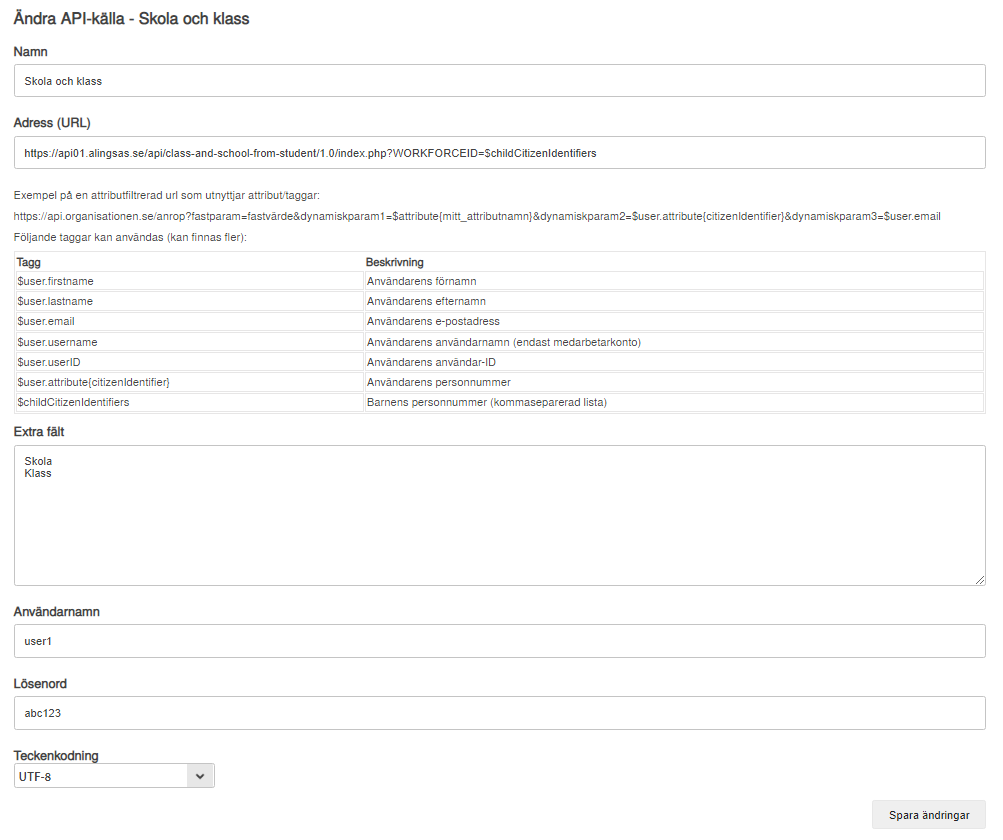The image size is (1003, 840).
Task: Click the Lösenord field label
Action: tap(40, 684)
